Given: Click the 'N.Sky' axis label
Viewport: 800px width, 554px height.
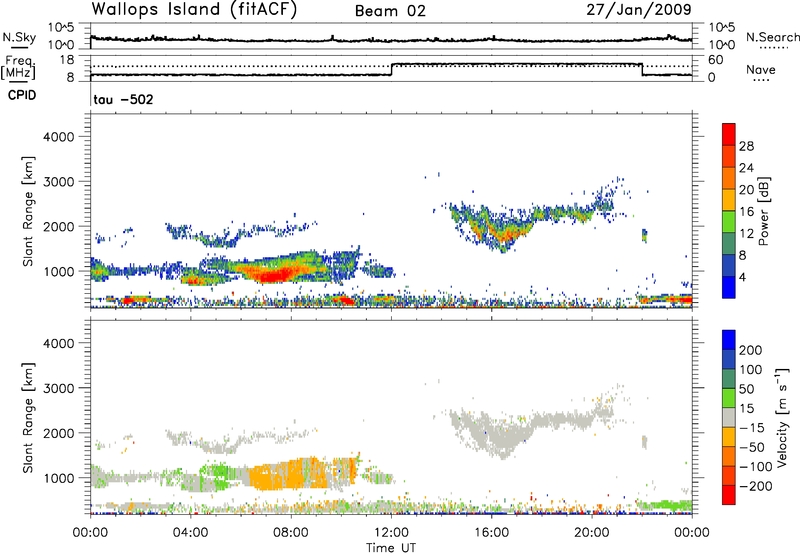Looking at the screenshot, I should [x=19, y=37].
